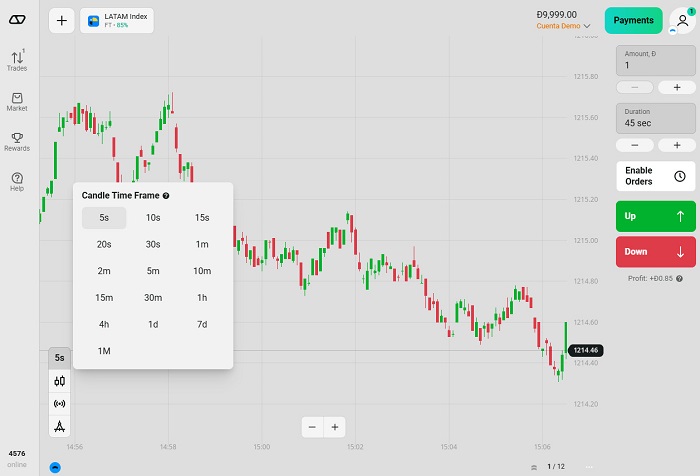Click the current price label 1214.46
Viewport: 700px width, 476px height.
click(586, 351)
